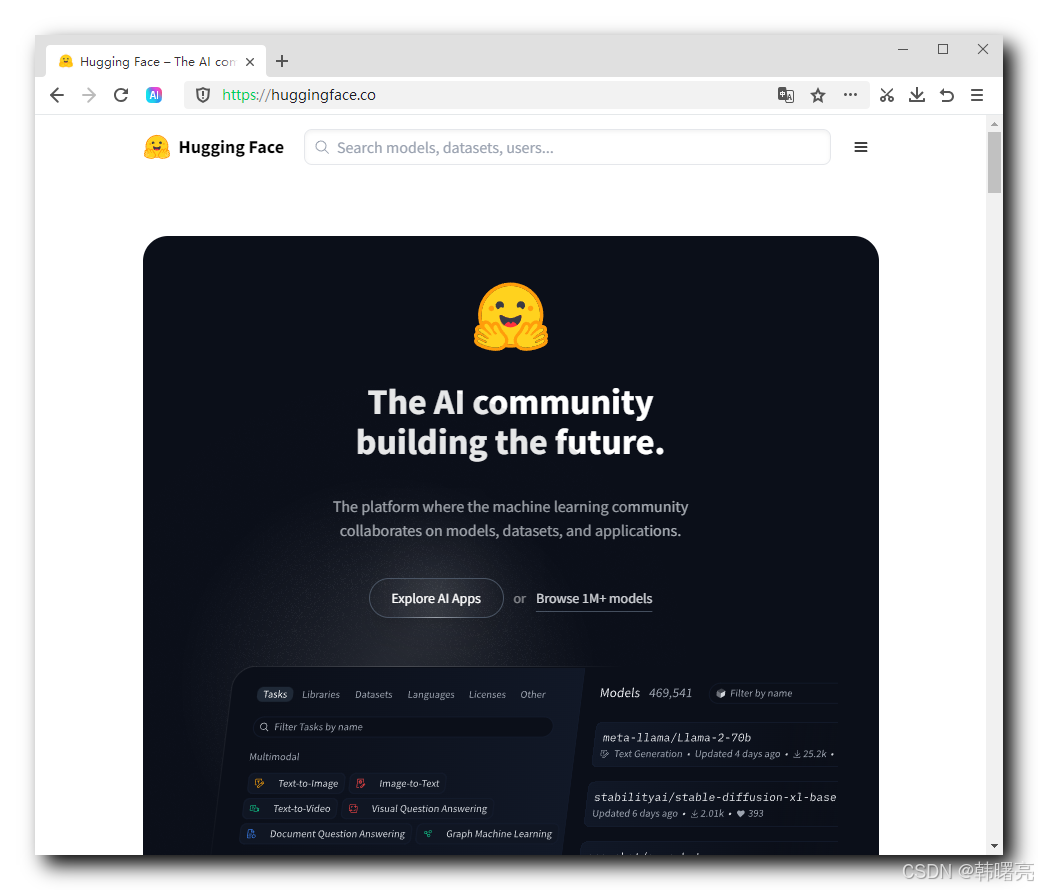Select the Other filter tab
Image resolution: width=1038 pixels, height=890 pixels.
point(533,694)
